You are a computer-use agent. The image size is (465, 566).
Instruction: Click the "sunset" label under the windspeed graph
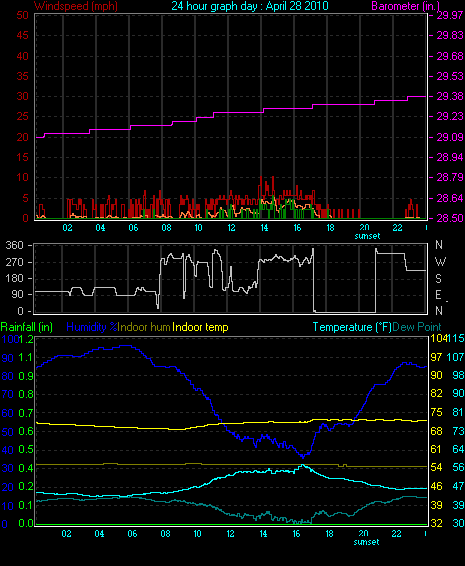coord(367,236)
